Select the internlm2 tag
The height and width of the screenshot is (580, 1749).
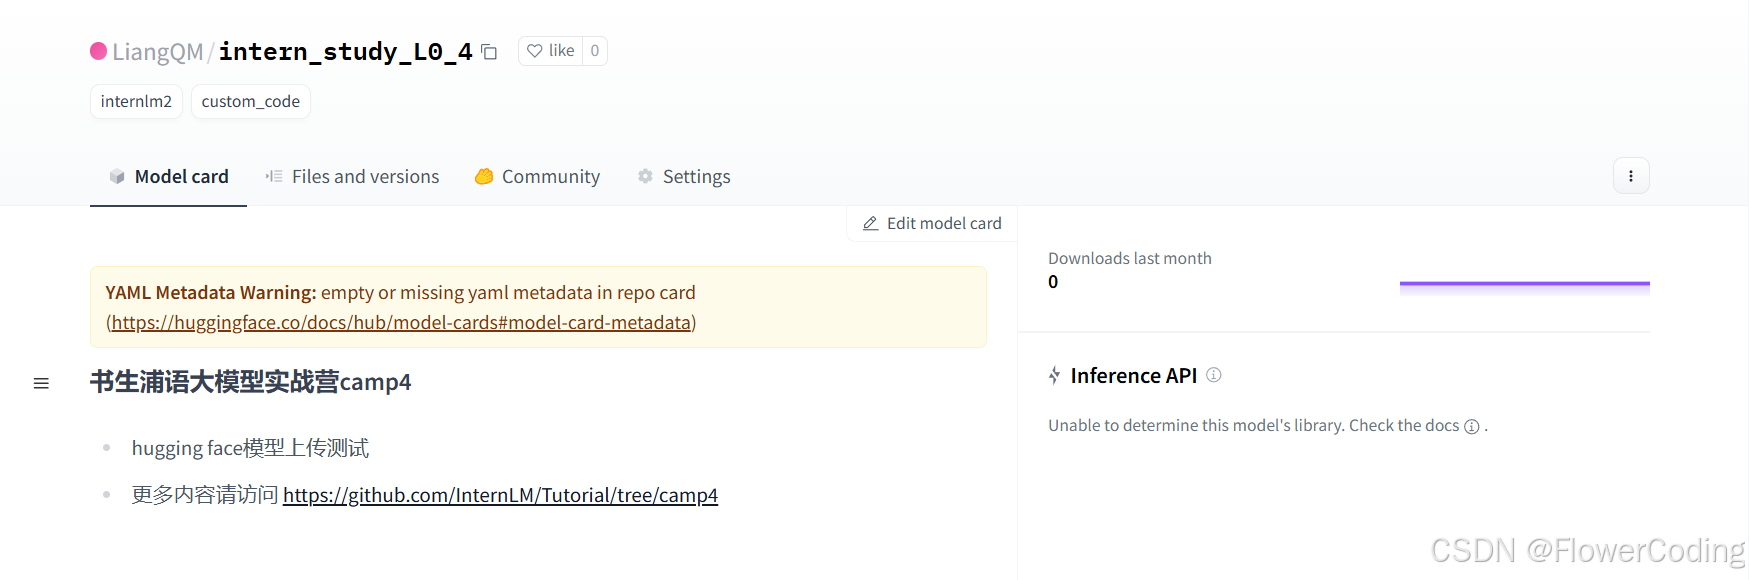[136, 101]
